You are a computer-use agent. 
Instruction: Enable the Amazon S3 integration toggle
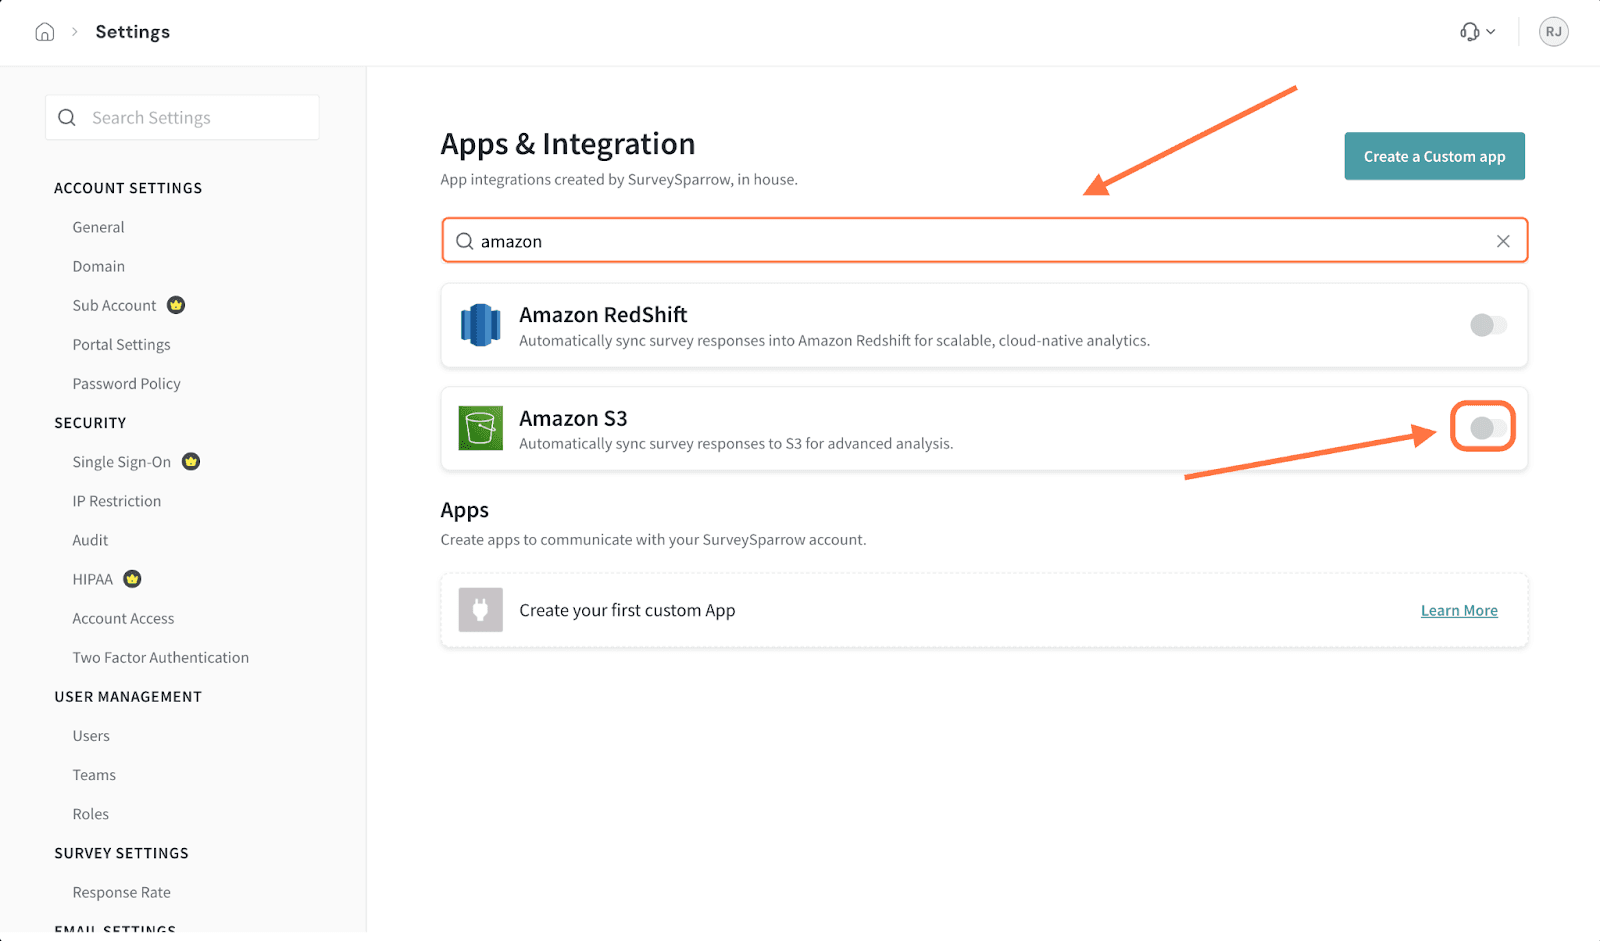(1487, 428)
